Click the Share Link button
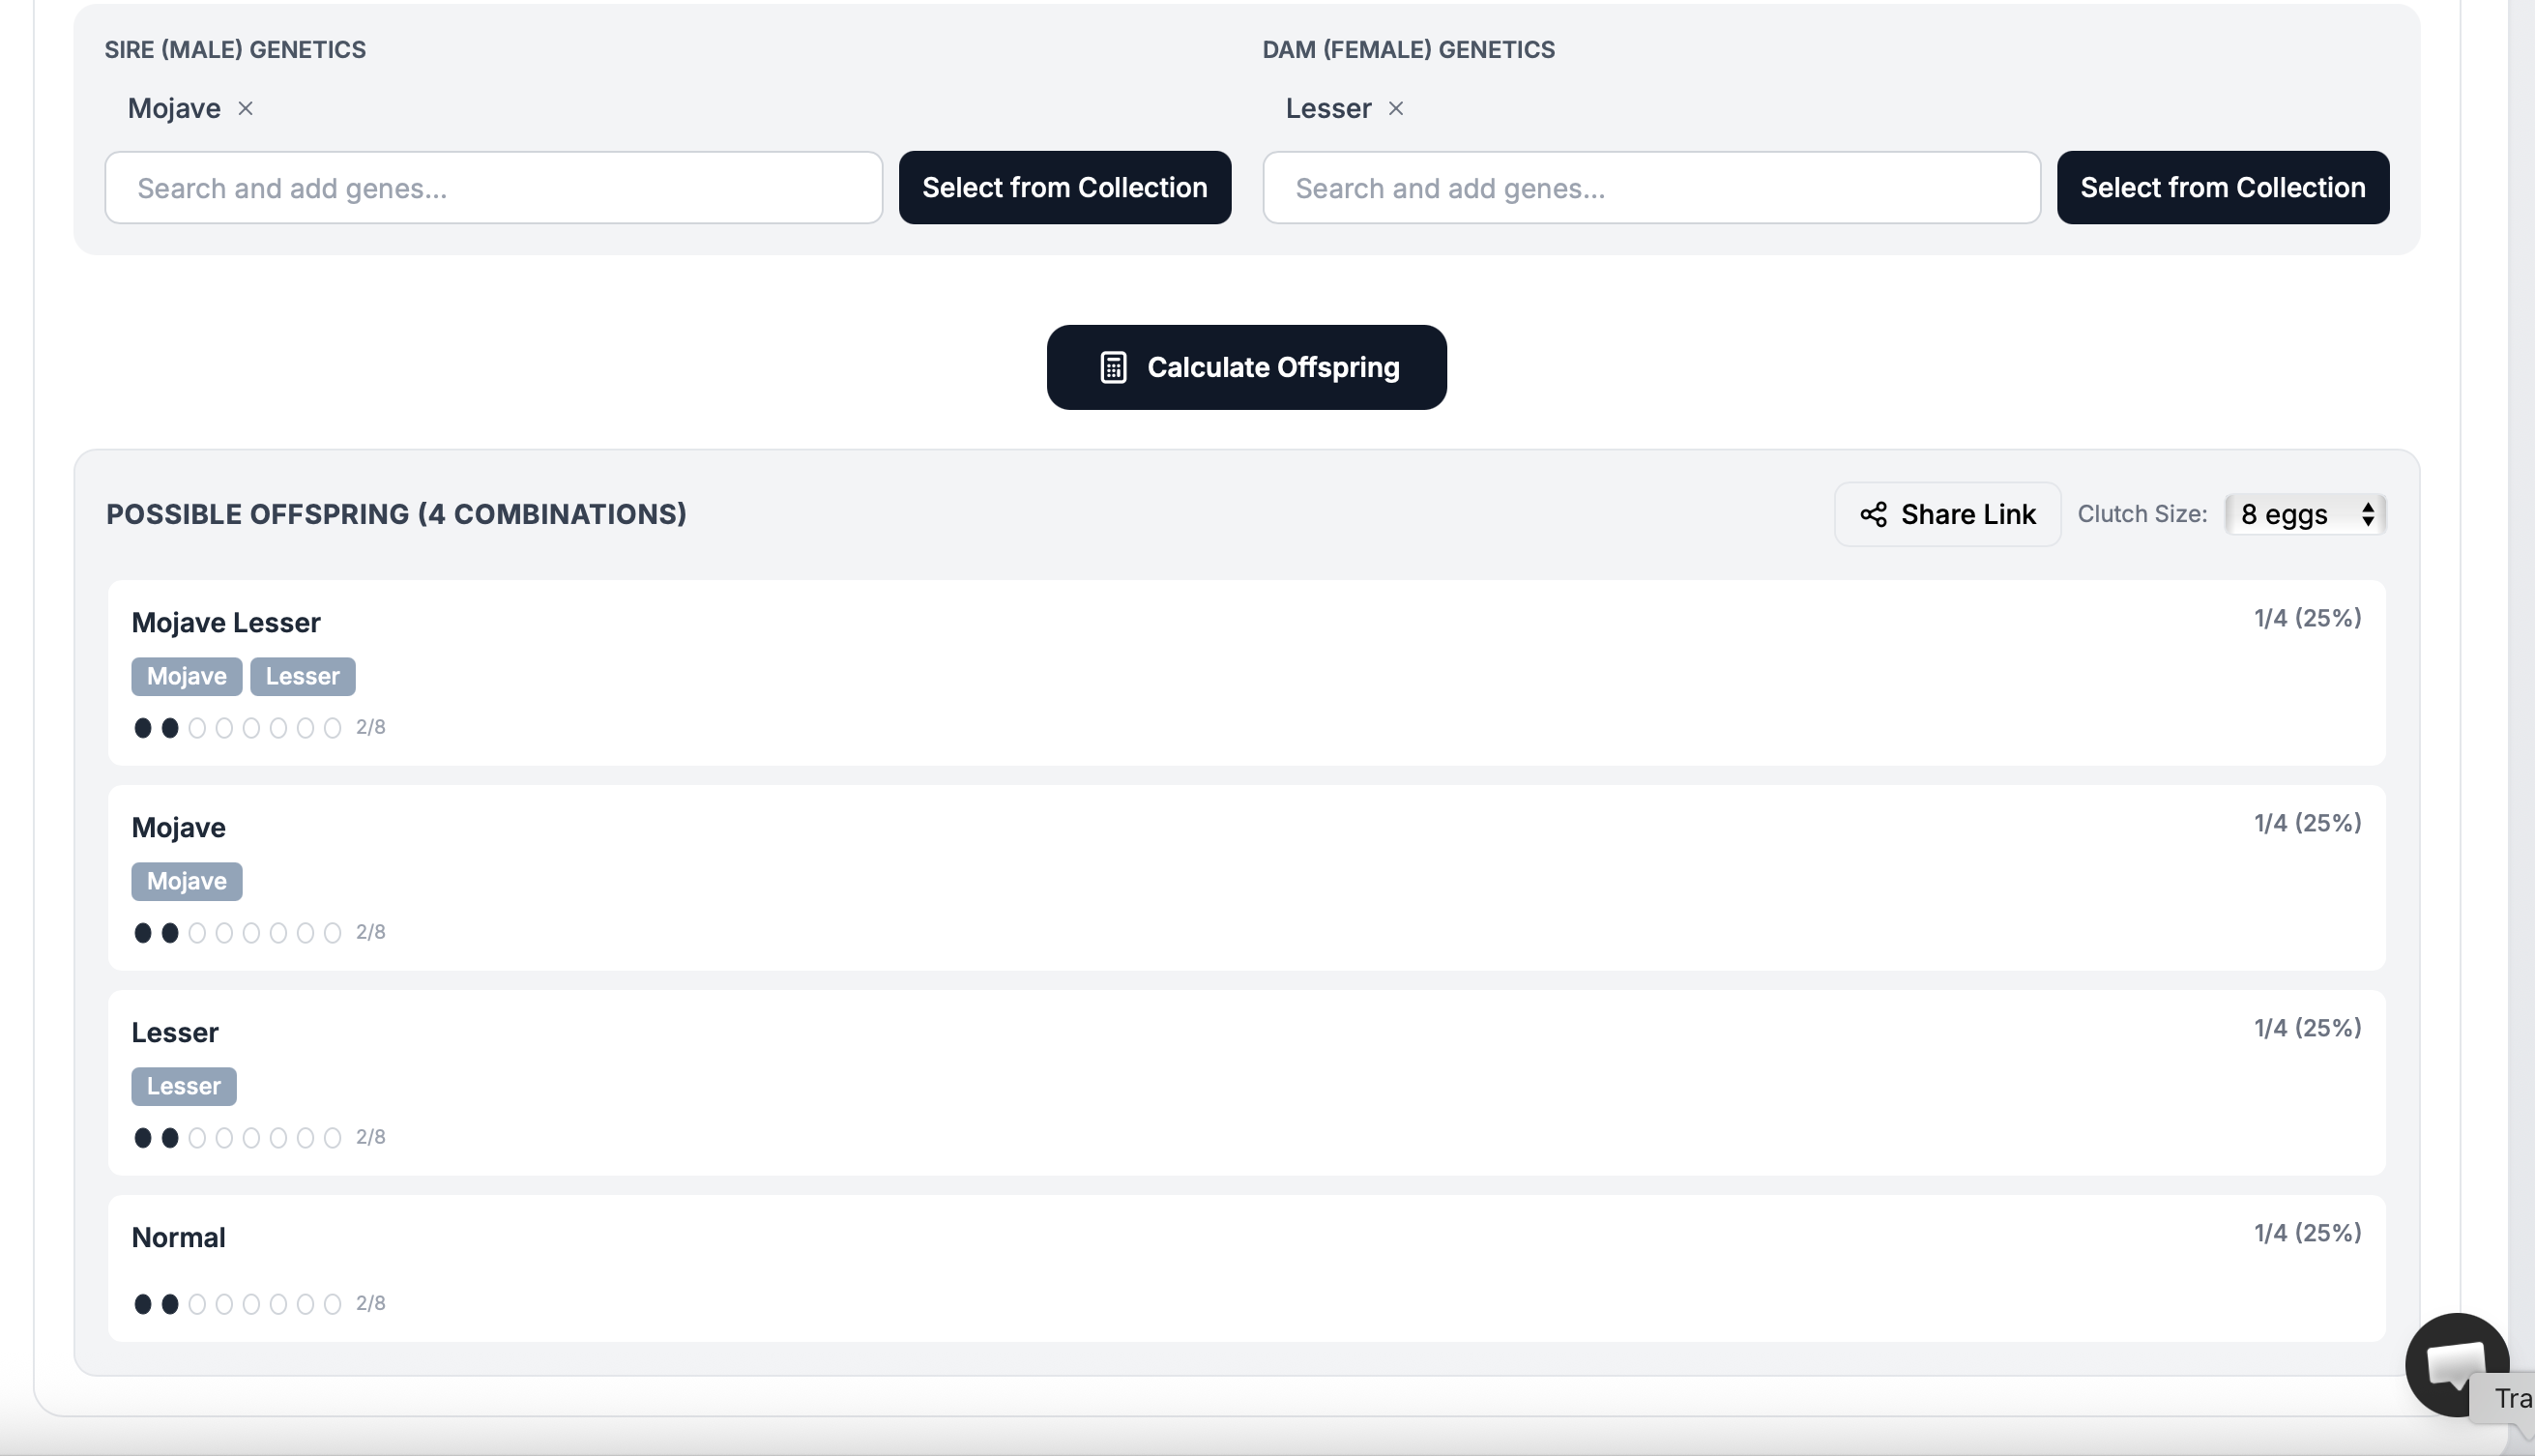This screenshot has width=2535, height=1456. (x=1946, y=514)
